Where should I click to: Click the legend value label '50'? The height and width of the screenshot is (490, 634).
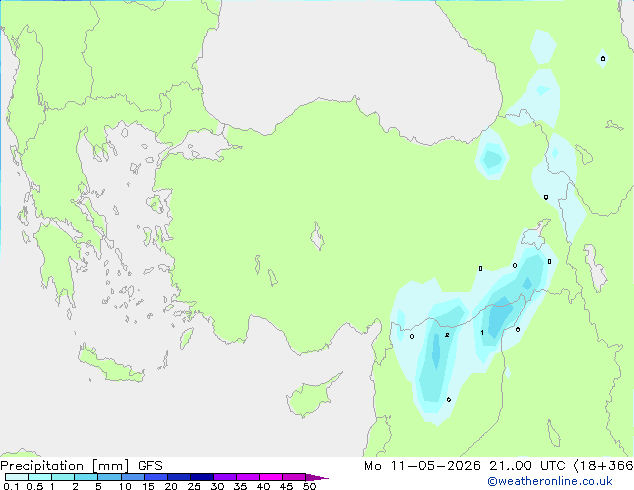309,486
